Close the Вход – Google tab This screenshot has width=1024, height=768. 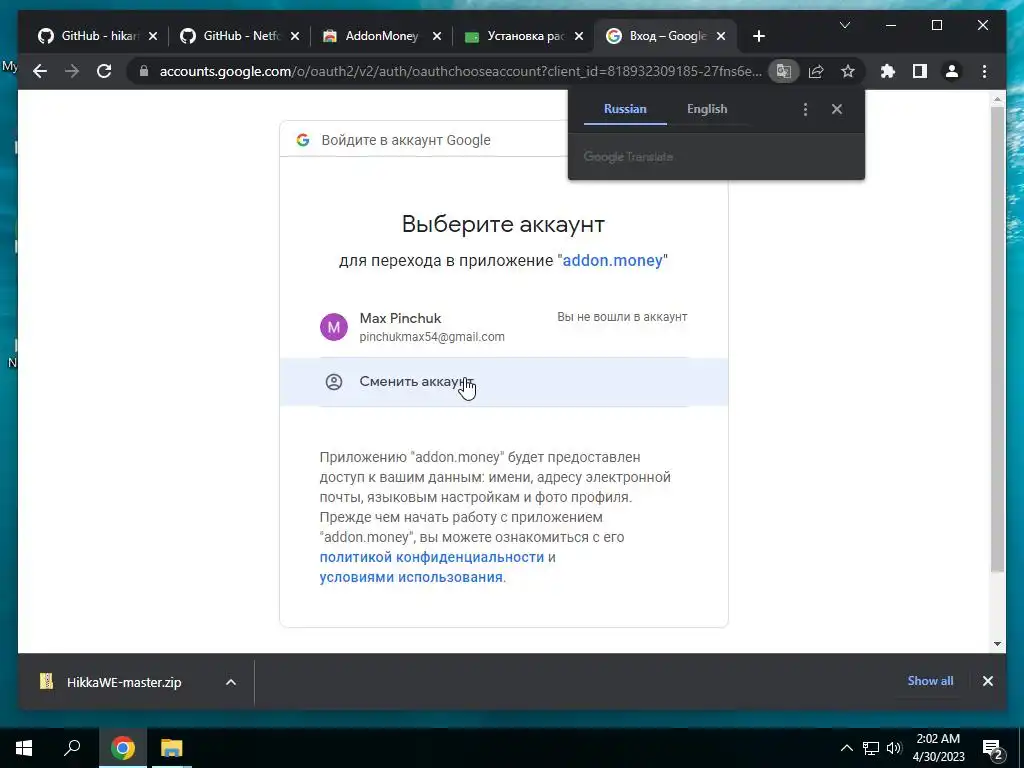coord(721,36)
